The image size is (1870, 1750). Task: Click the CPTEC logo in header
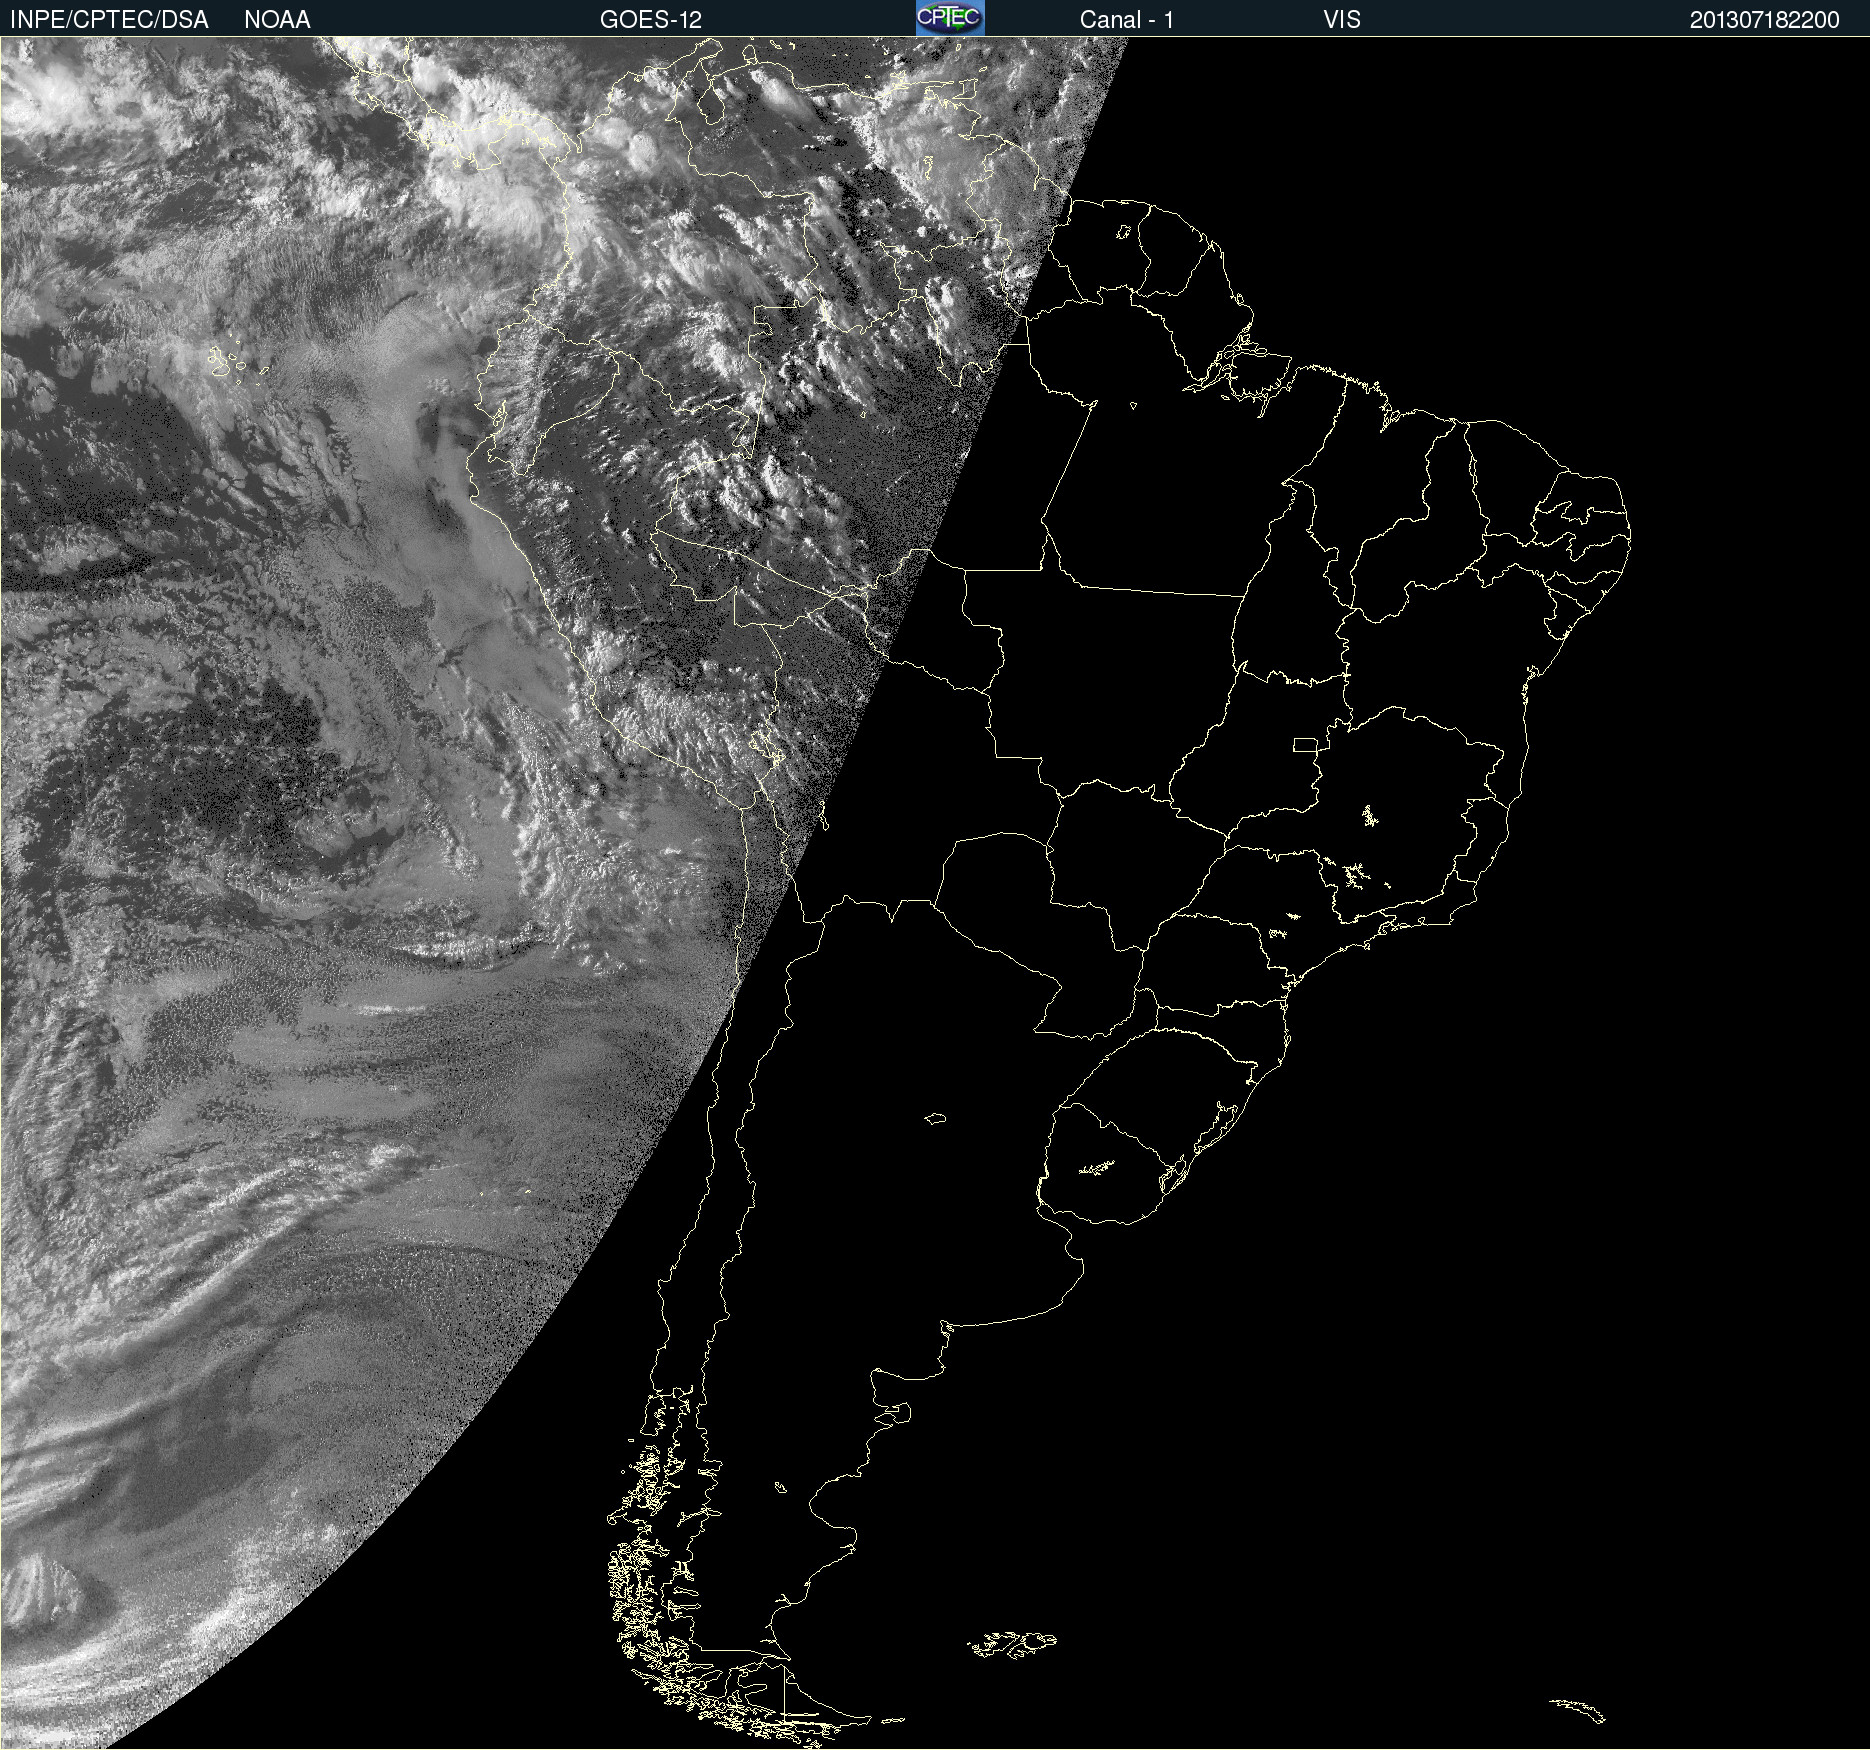click(950, 18)
